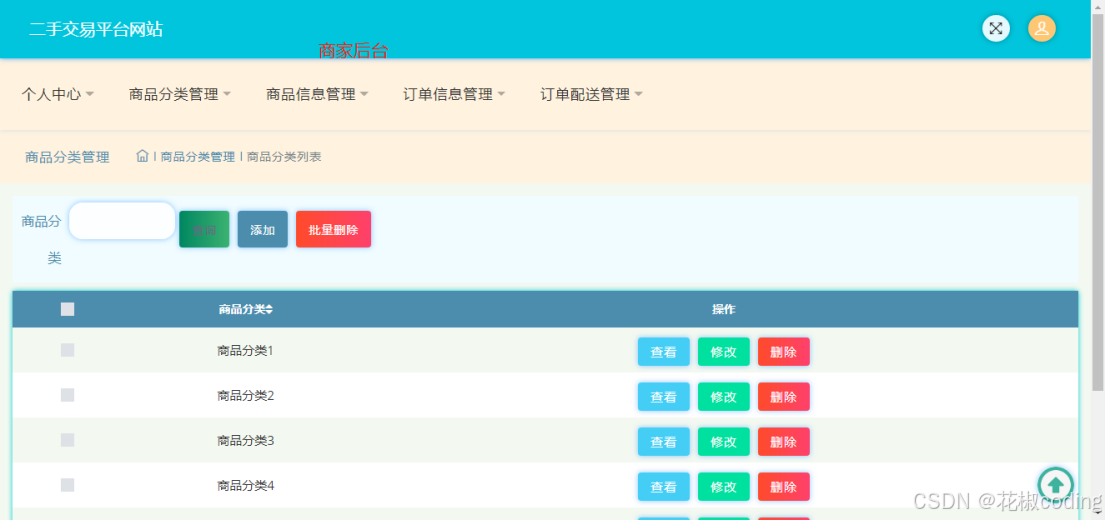The height and width of the screenshot is (521, 1106).
Task: Click the 商品分类管理 page heading text
Action: 67,157
